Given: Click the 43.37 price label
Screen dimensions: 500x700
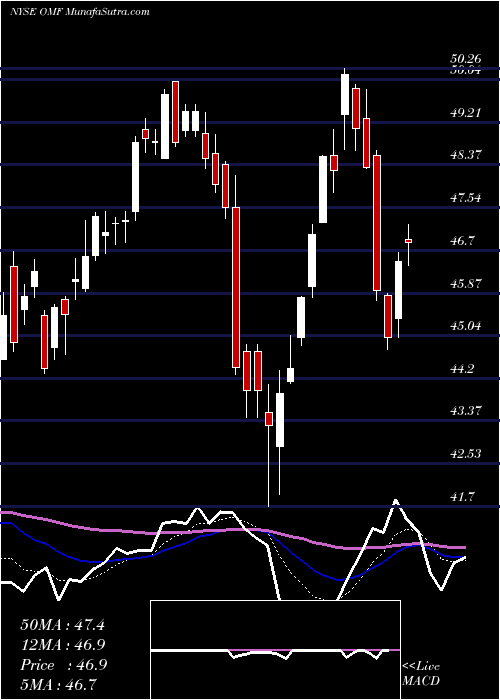Looking at the screenshot, I should pos(466,412).
